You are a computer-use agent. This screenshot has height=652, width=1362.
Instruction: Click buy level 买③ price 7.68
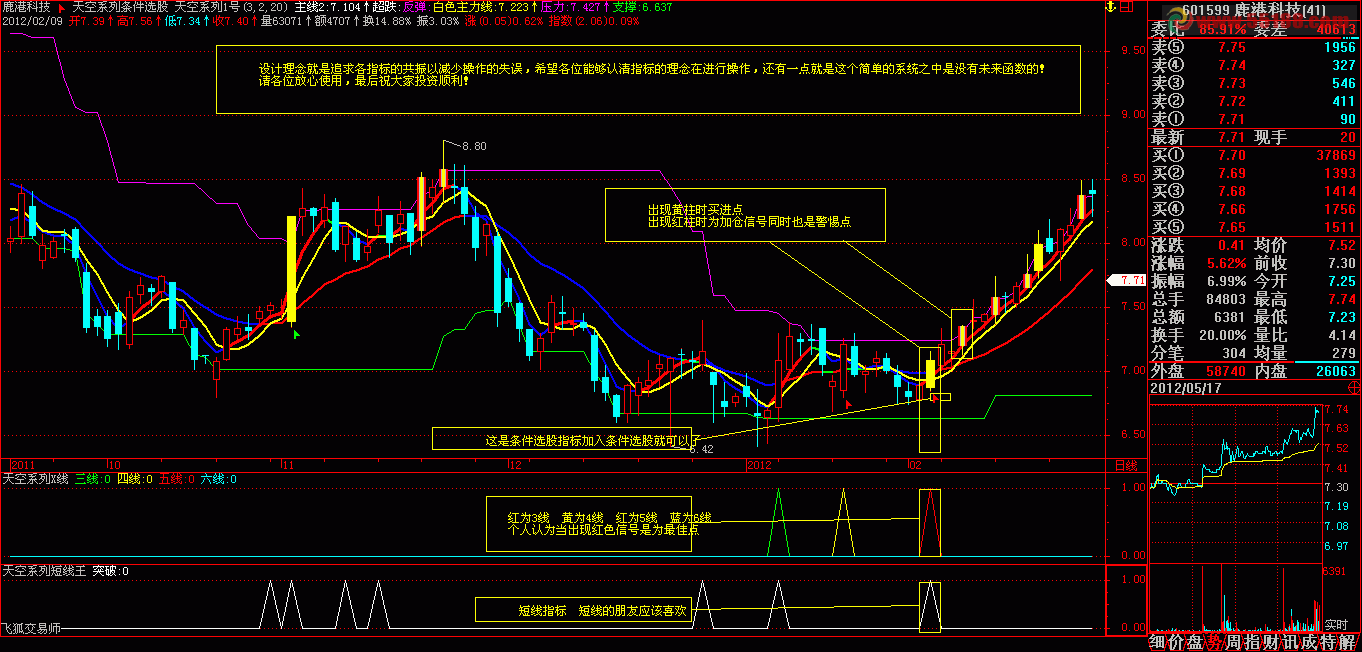click(1231, 191)
